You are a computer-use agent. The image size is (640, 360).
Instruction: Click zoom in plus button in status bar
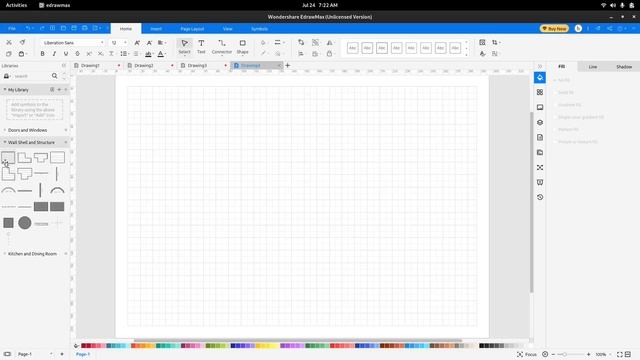click(x=589, y=354)
